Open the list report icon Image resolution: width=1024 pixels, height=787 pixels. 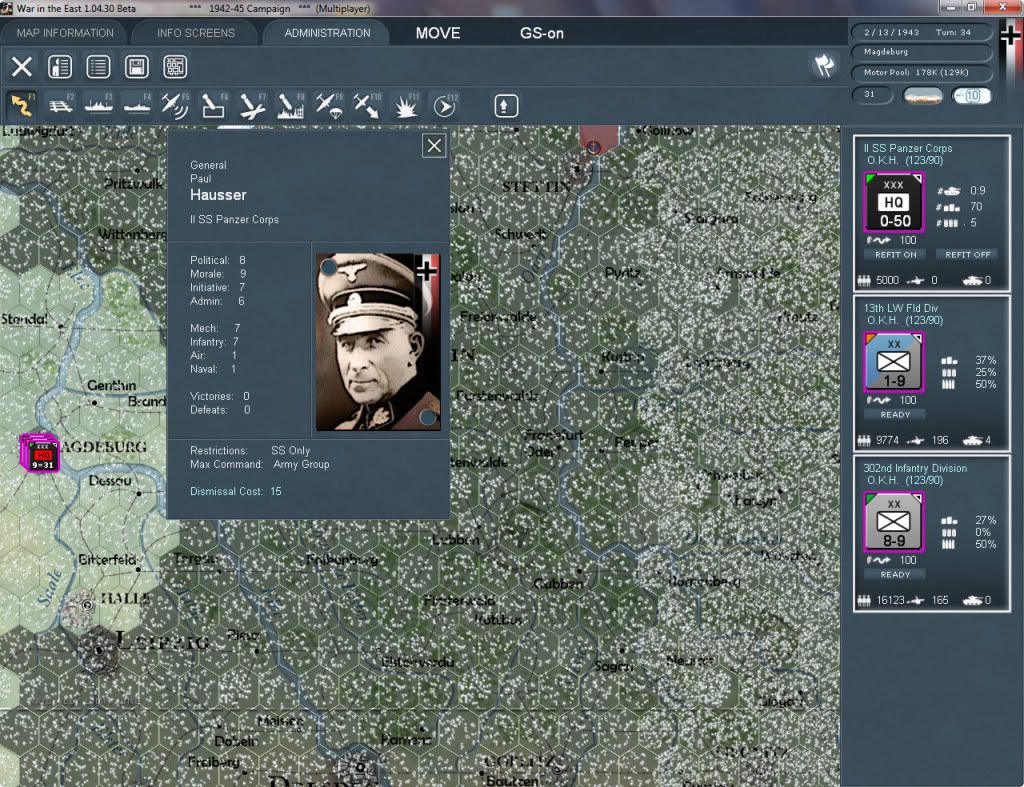(x=98, y=67)
